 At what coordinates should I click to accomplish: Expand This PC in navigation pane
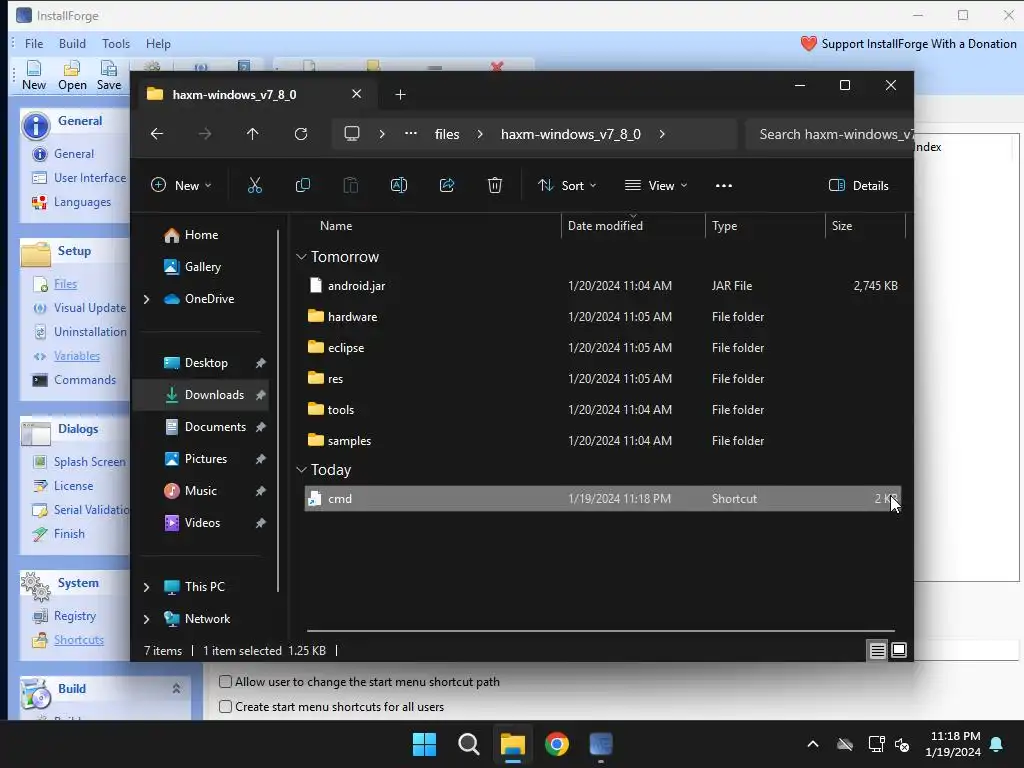(146, 586)
